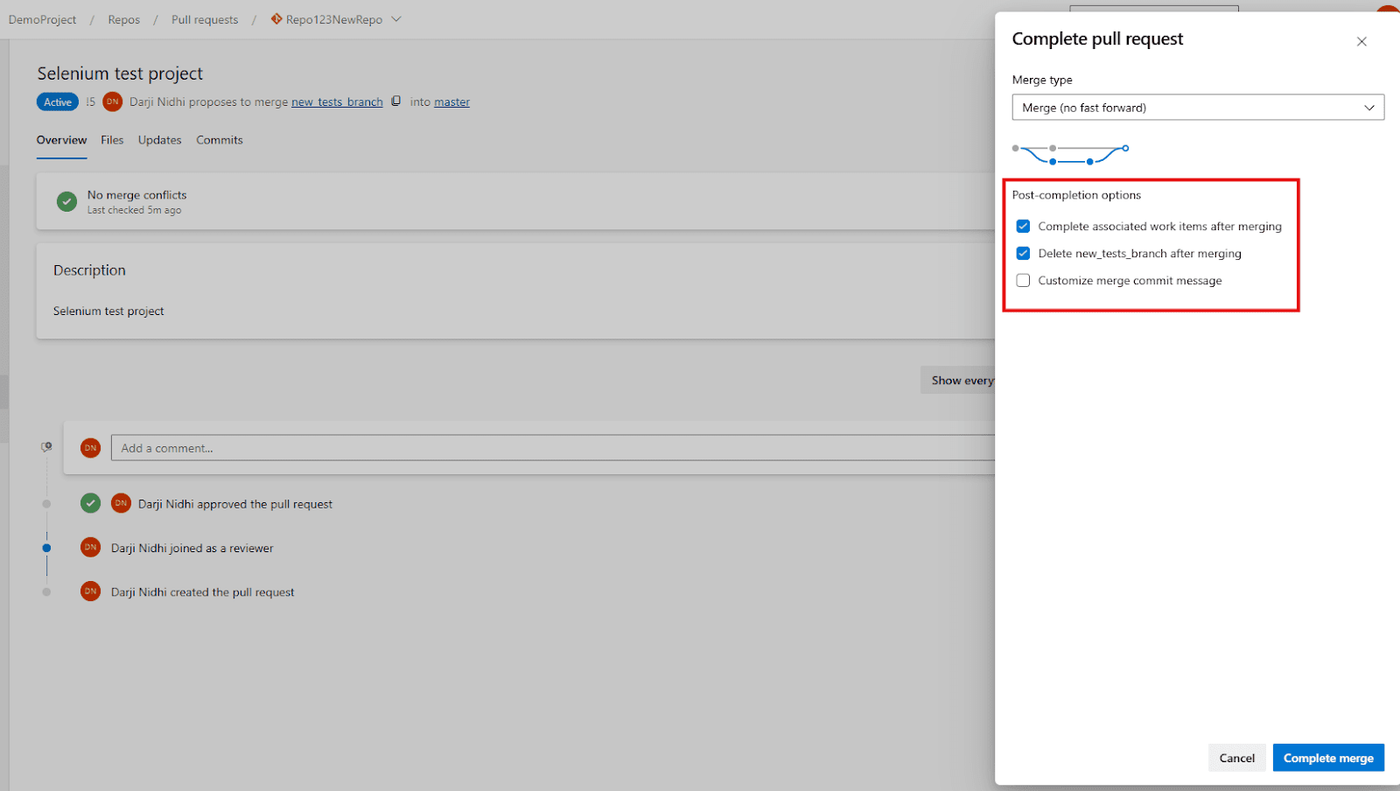
Task: Copy the new_tests_branch branch name
Action: pyautogui.click(x=396, y=101)
